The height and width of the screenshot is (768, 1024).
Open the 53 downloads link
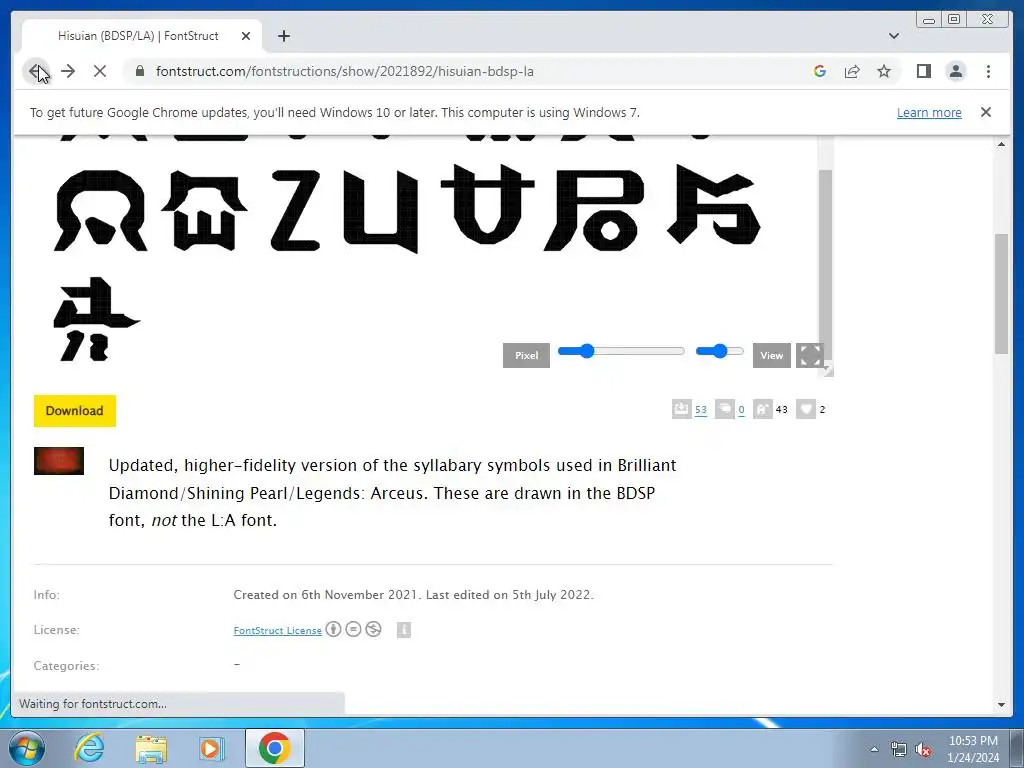pos(701,410)
